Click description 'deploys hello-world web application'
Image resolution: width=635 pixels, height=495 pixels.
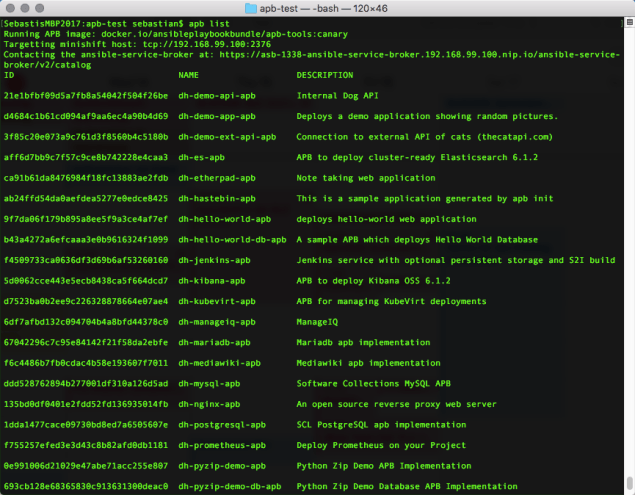click(x=386, y=219)
